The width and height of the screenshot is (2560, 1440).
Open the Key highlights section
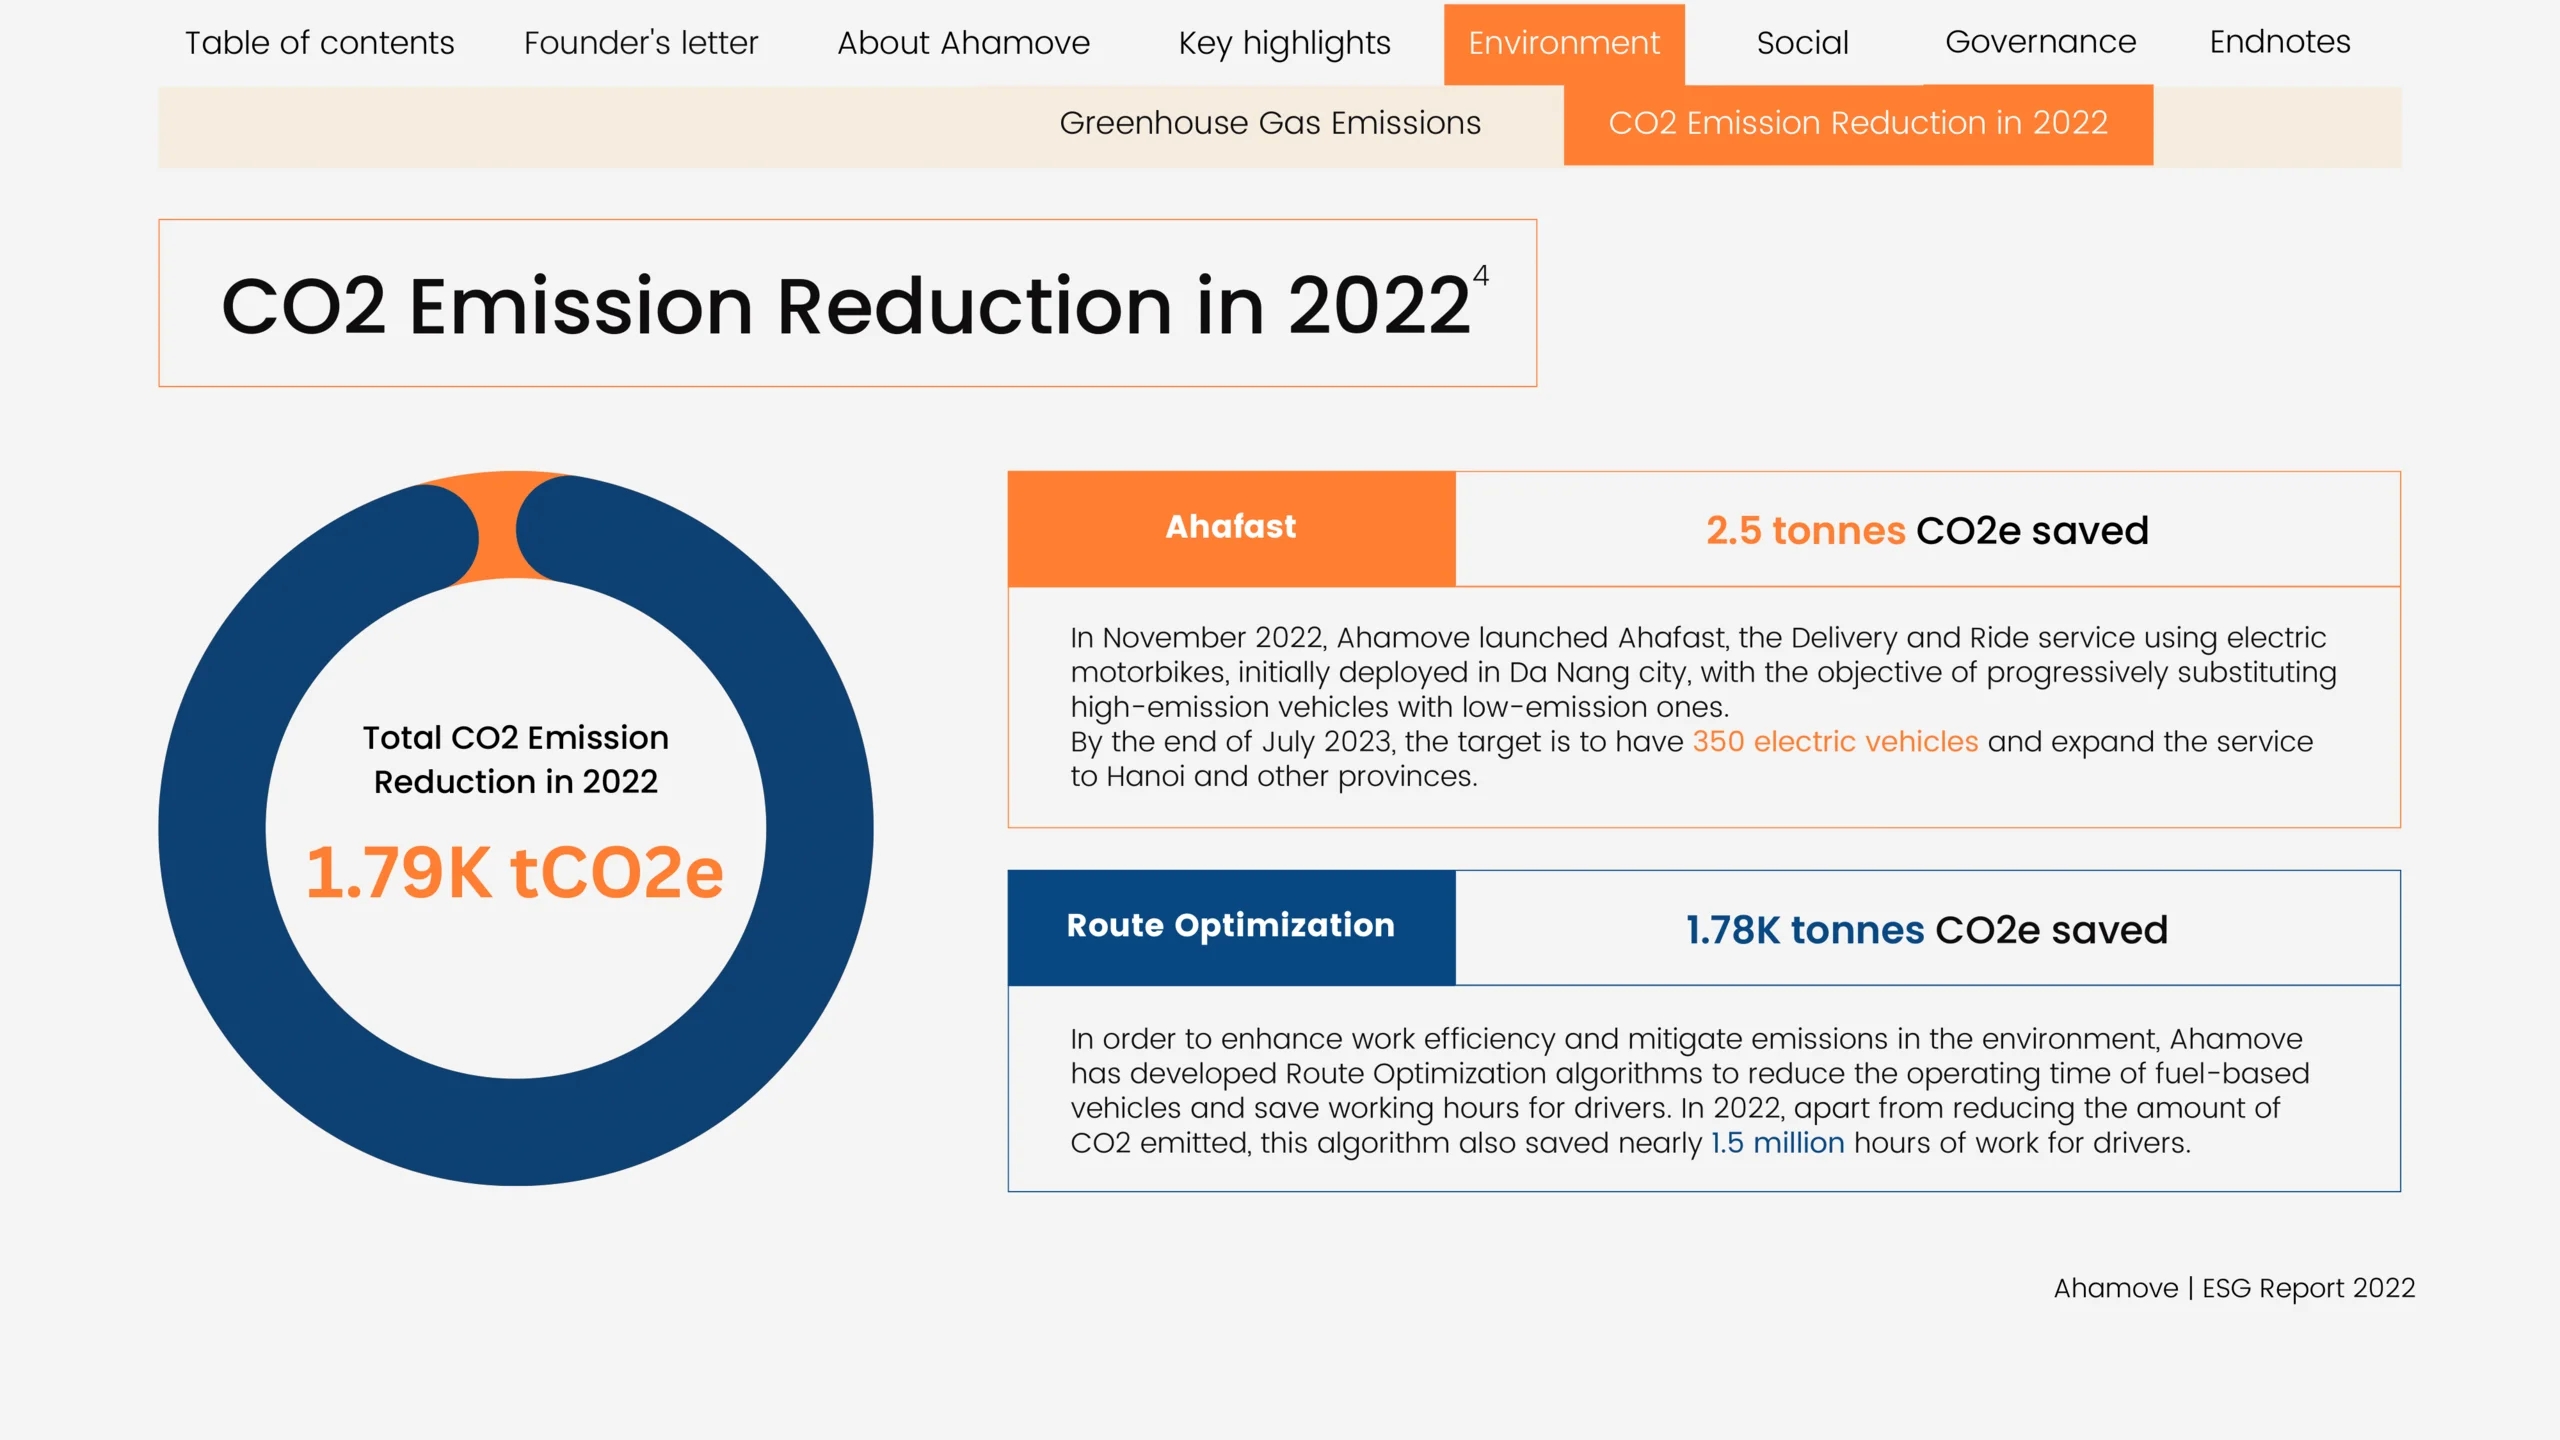(1284, 43)
